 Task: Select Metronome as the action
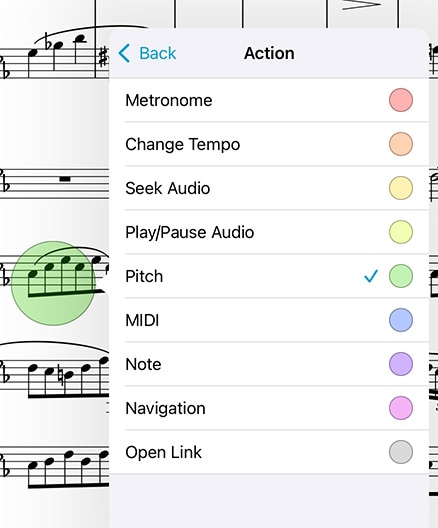coord(269,100)
